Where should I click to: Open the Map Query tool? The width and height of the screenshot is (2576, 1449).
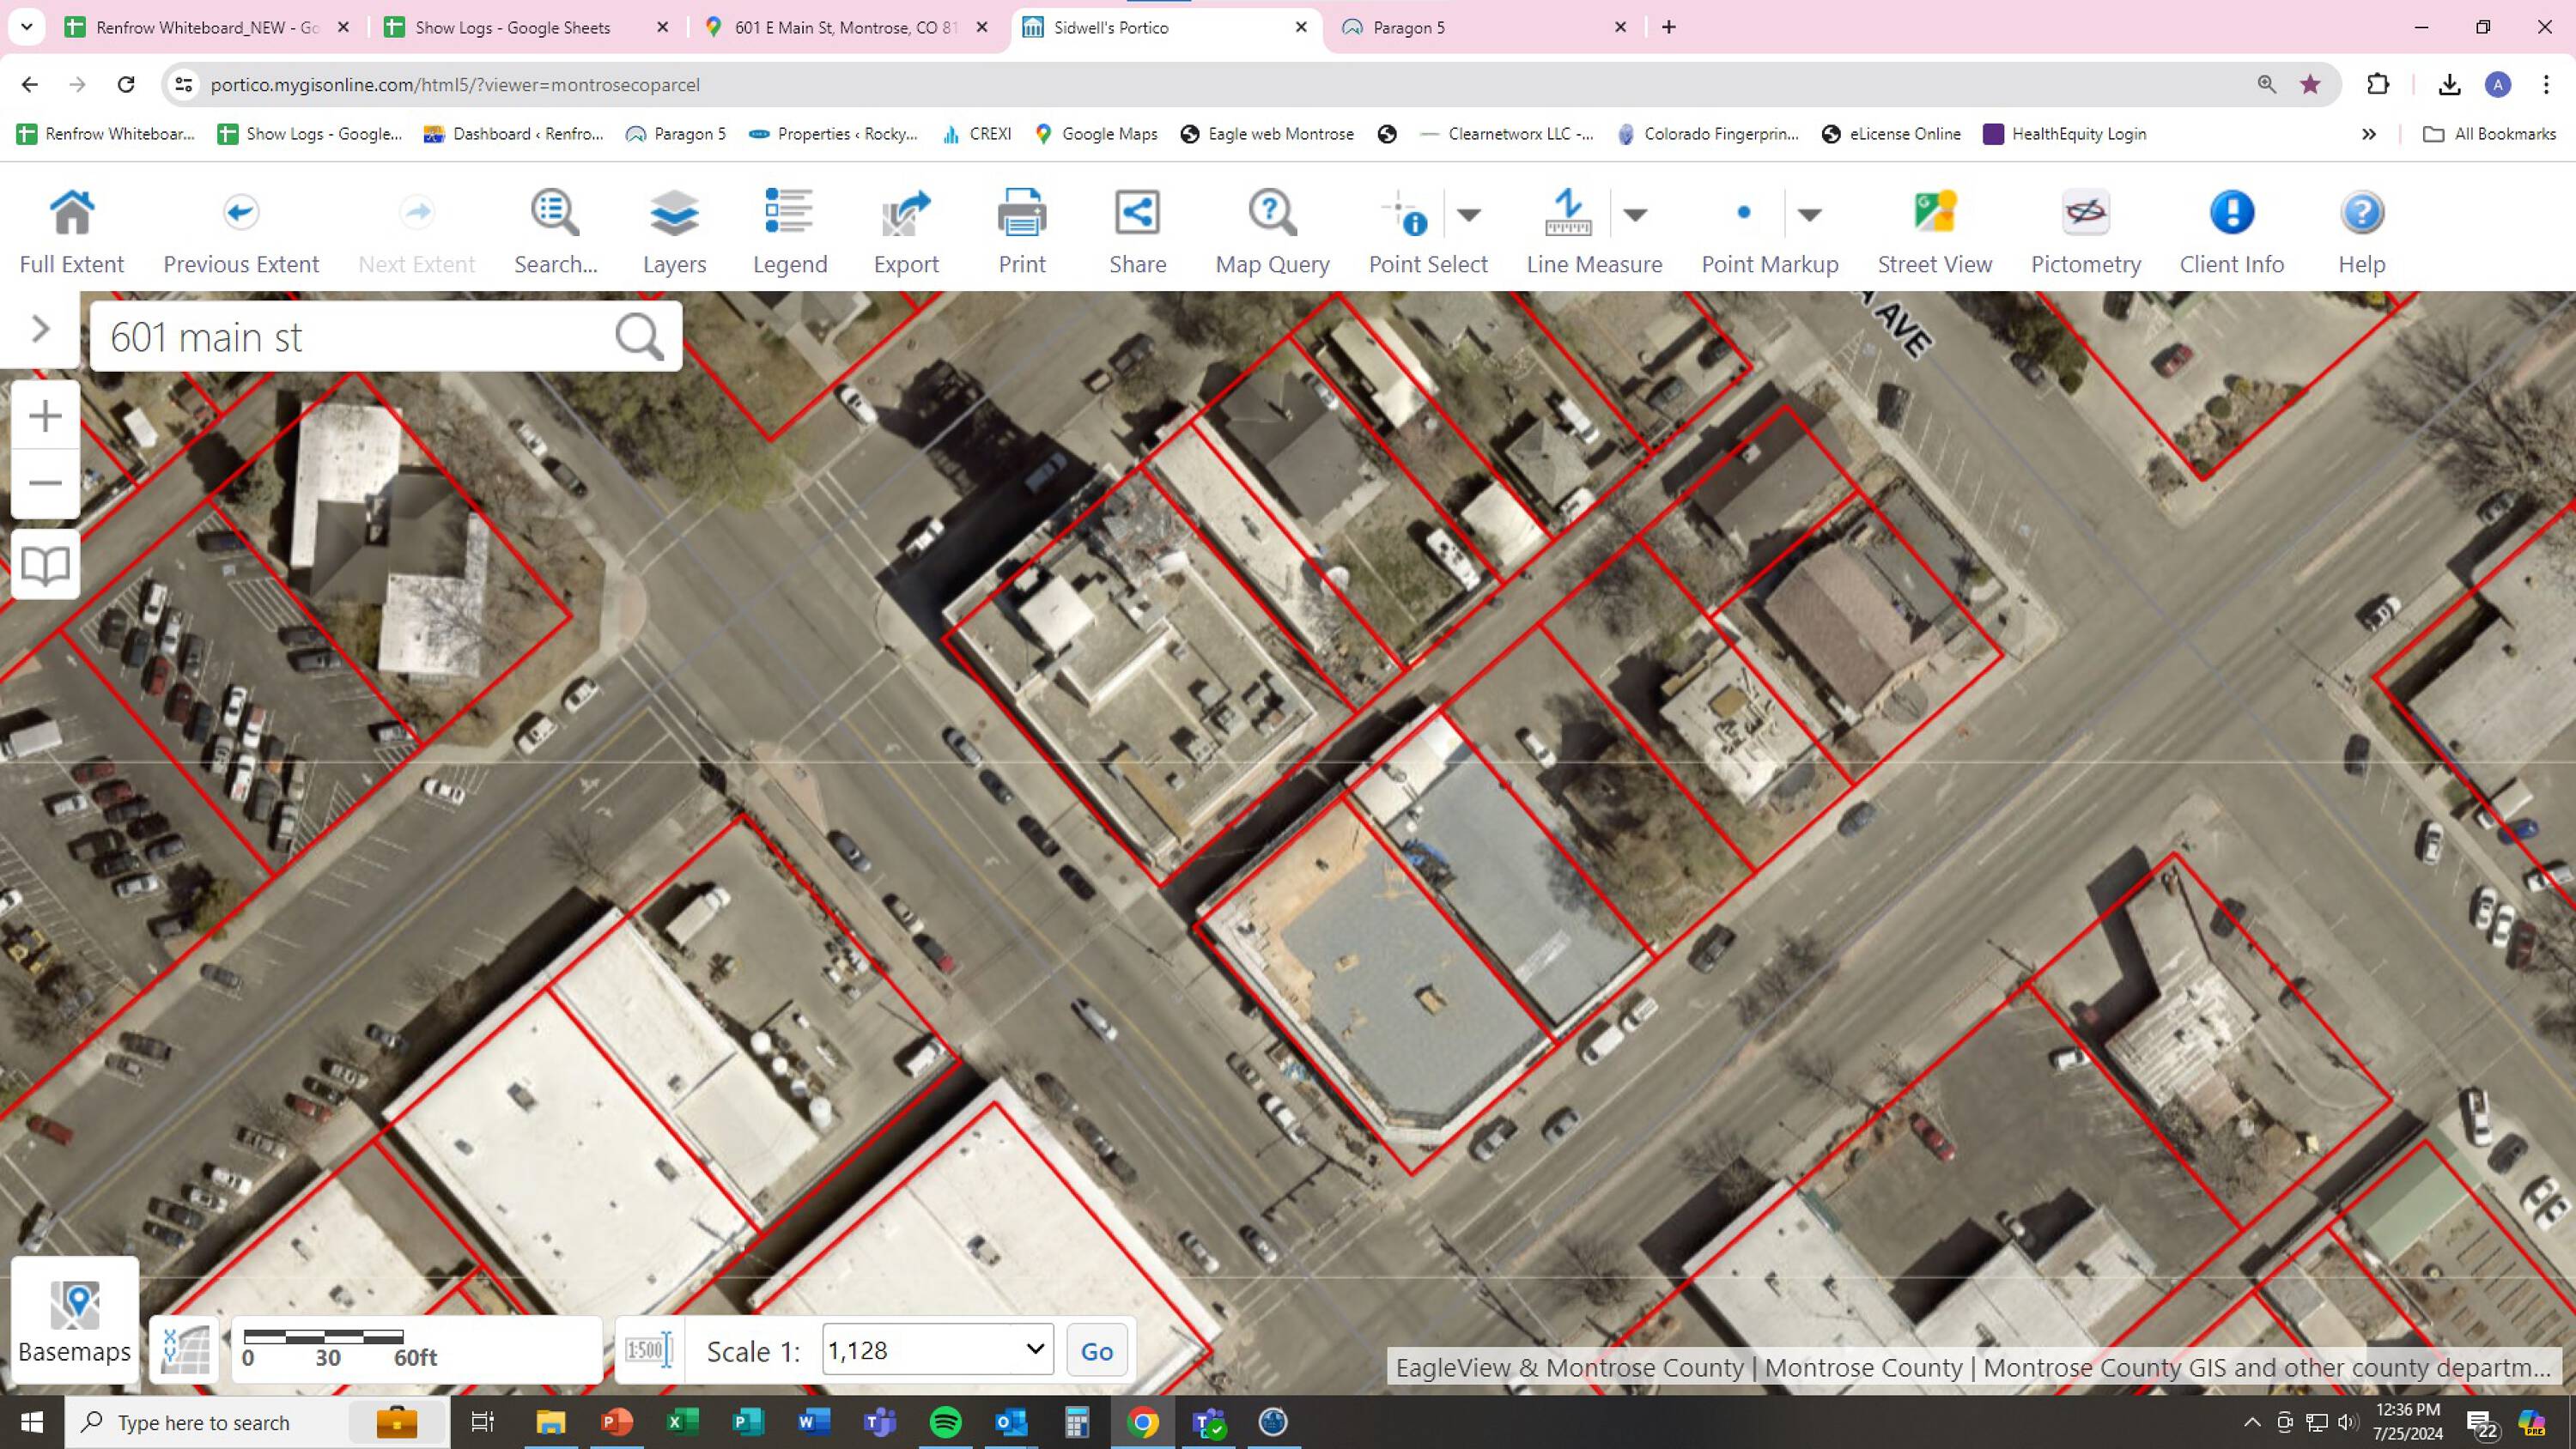1271,232
